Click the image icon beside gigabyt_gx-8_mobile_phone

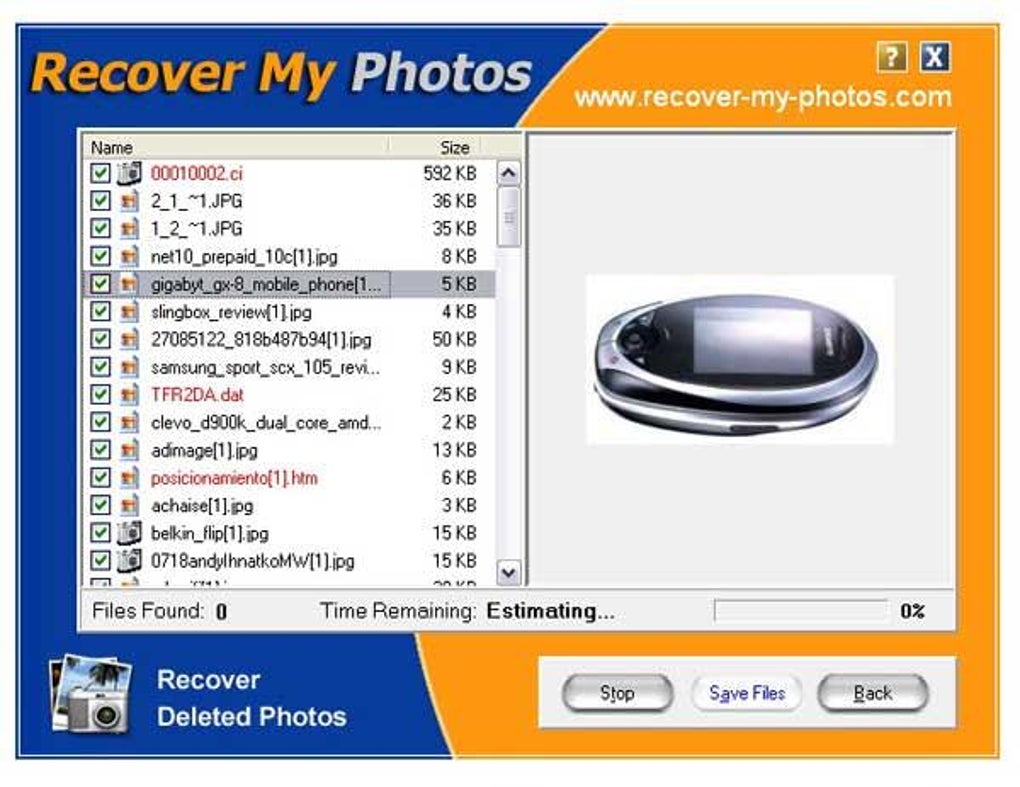pos(129,284)
